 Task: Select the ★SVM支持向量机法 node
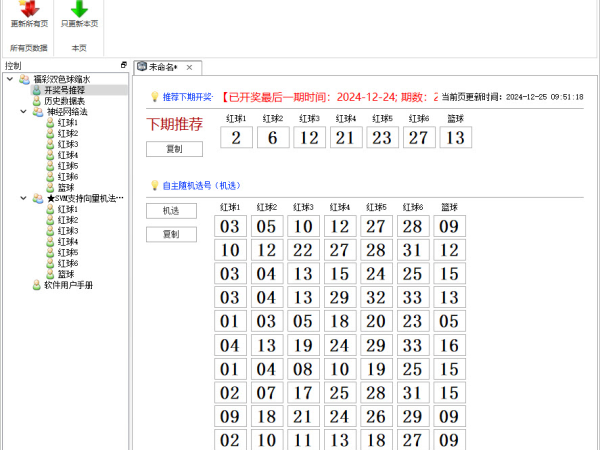(85, 198)
